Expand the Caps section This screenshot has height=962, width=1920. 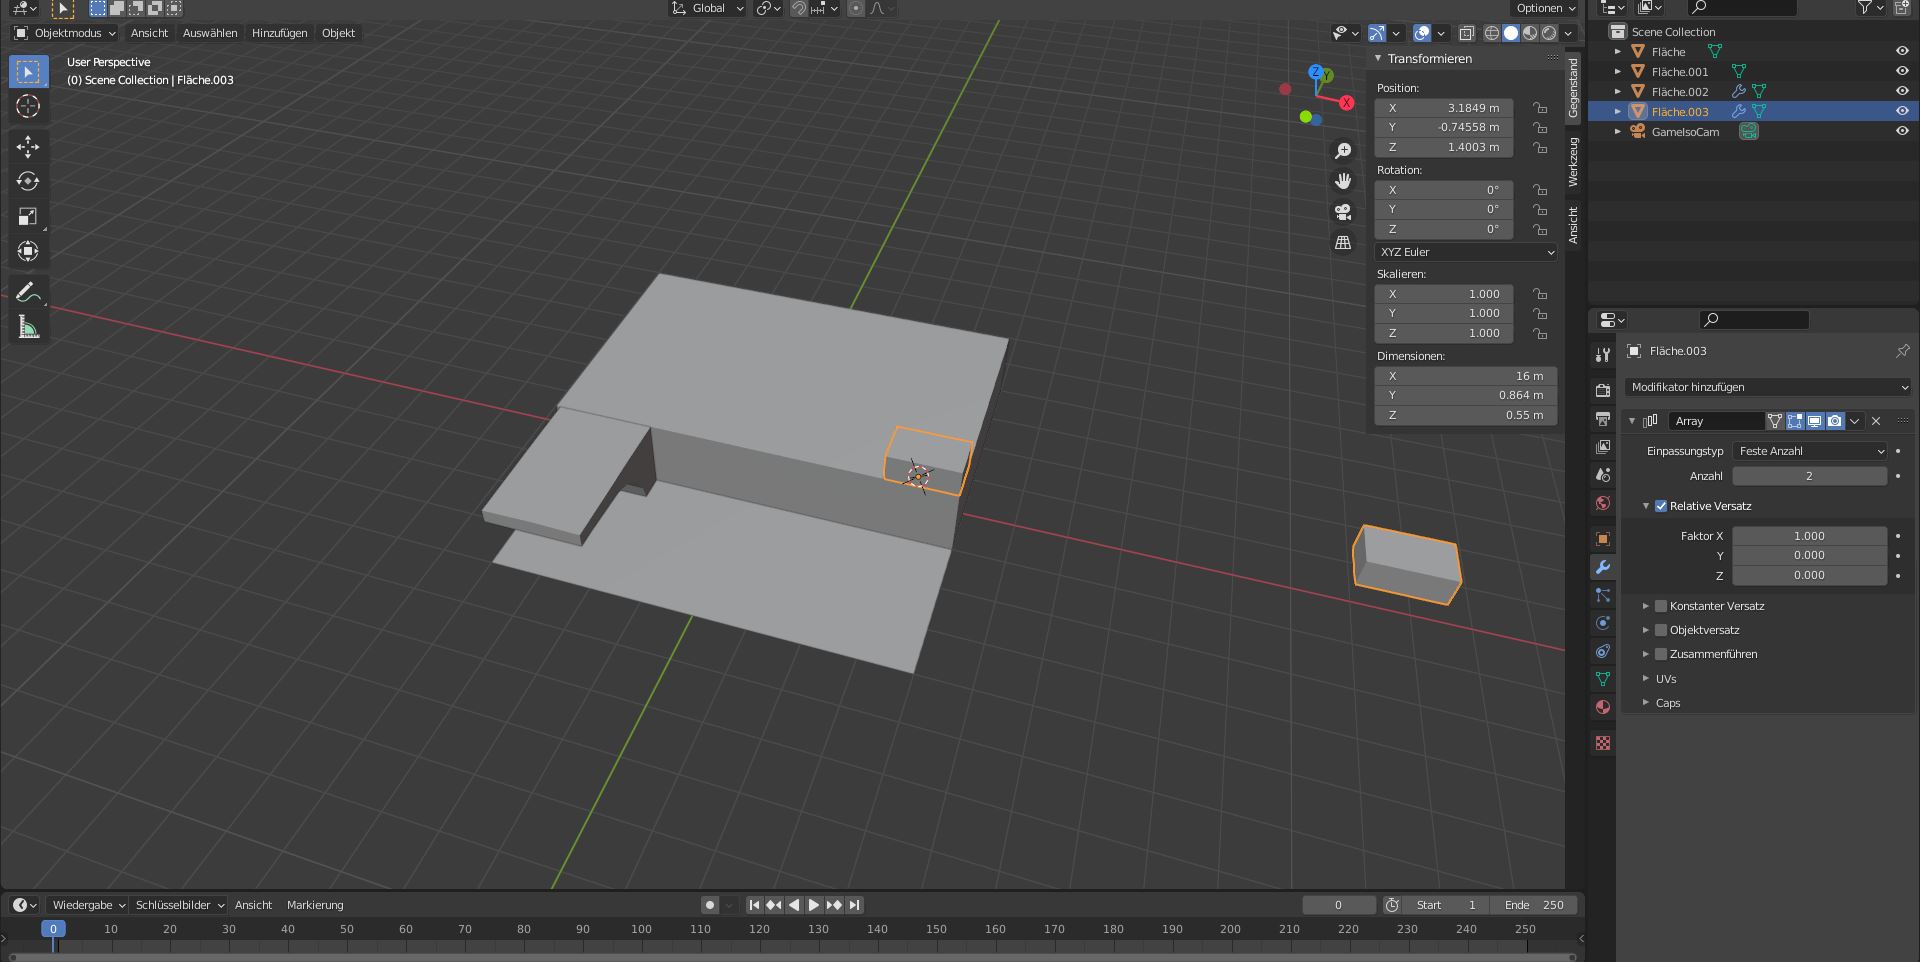pyautogui.click(x=1667, y=703)
